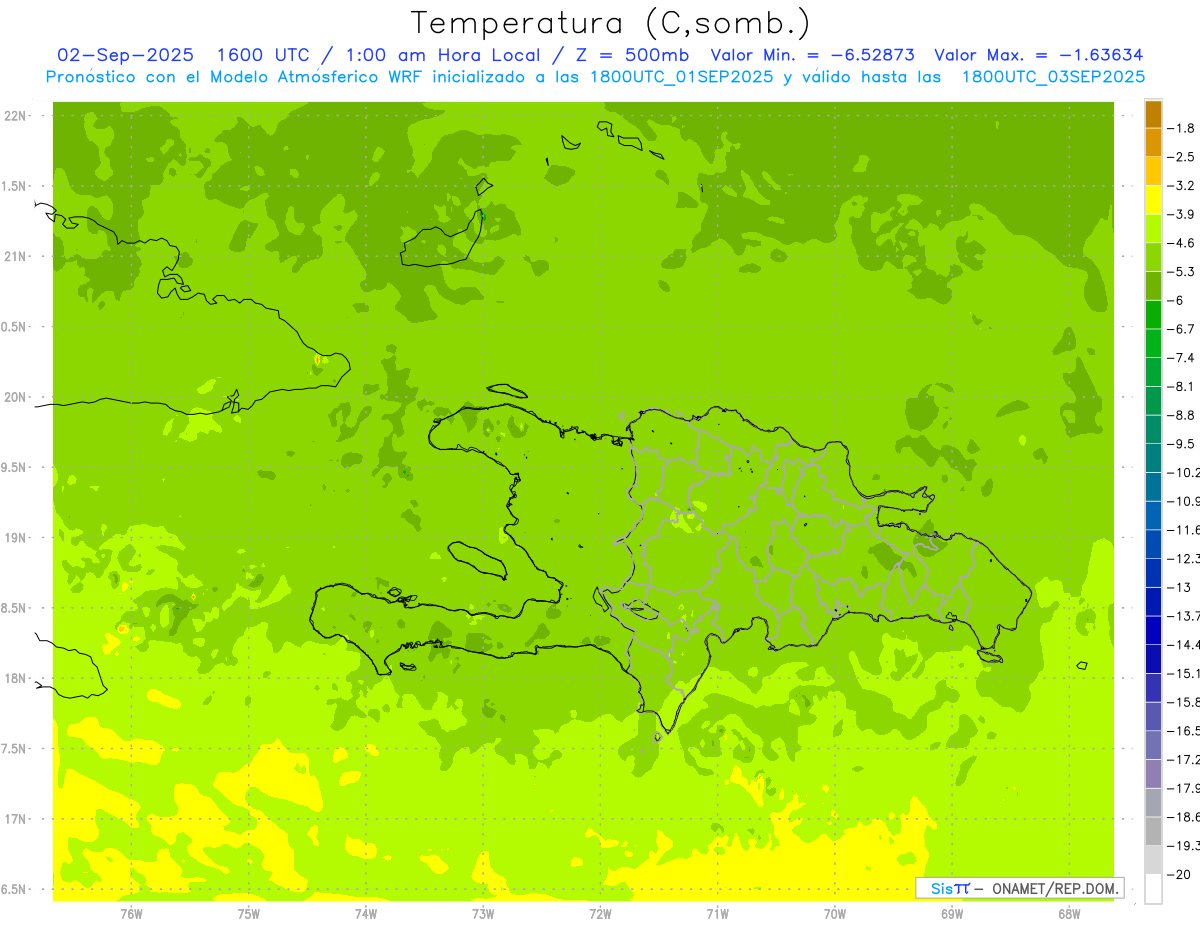The width and height of the screenshot is (1200, 927).
Task: Click the 76W longitude axis label
Action: coord(131,913)
